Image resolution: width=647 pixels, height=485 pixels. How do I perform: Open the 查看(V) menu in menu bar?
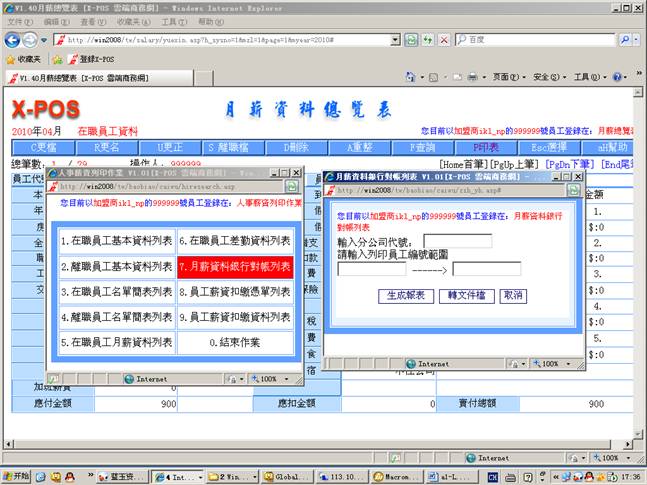(93, 21)
